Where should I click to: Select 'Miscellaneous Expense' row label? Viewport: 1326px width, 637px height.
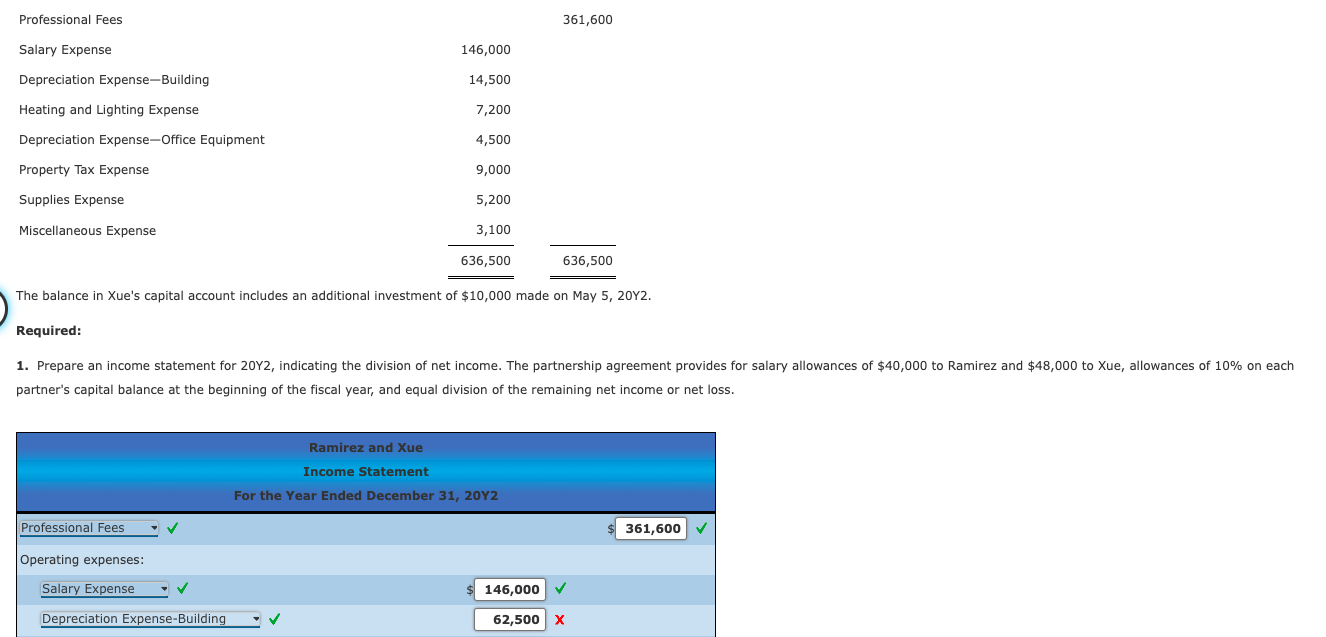(88, 231)
